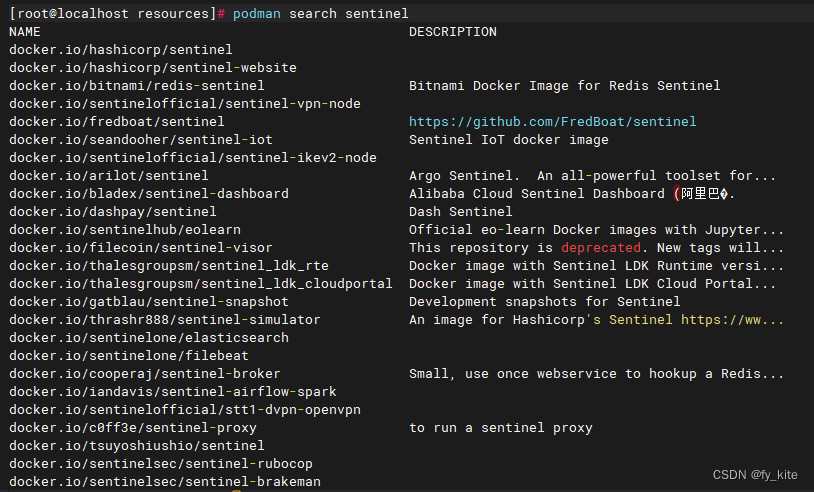Click 'to run a sentinel proxy' description
The width and height of the screenshot is (814, 492).
(x=500, y=428)
